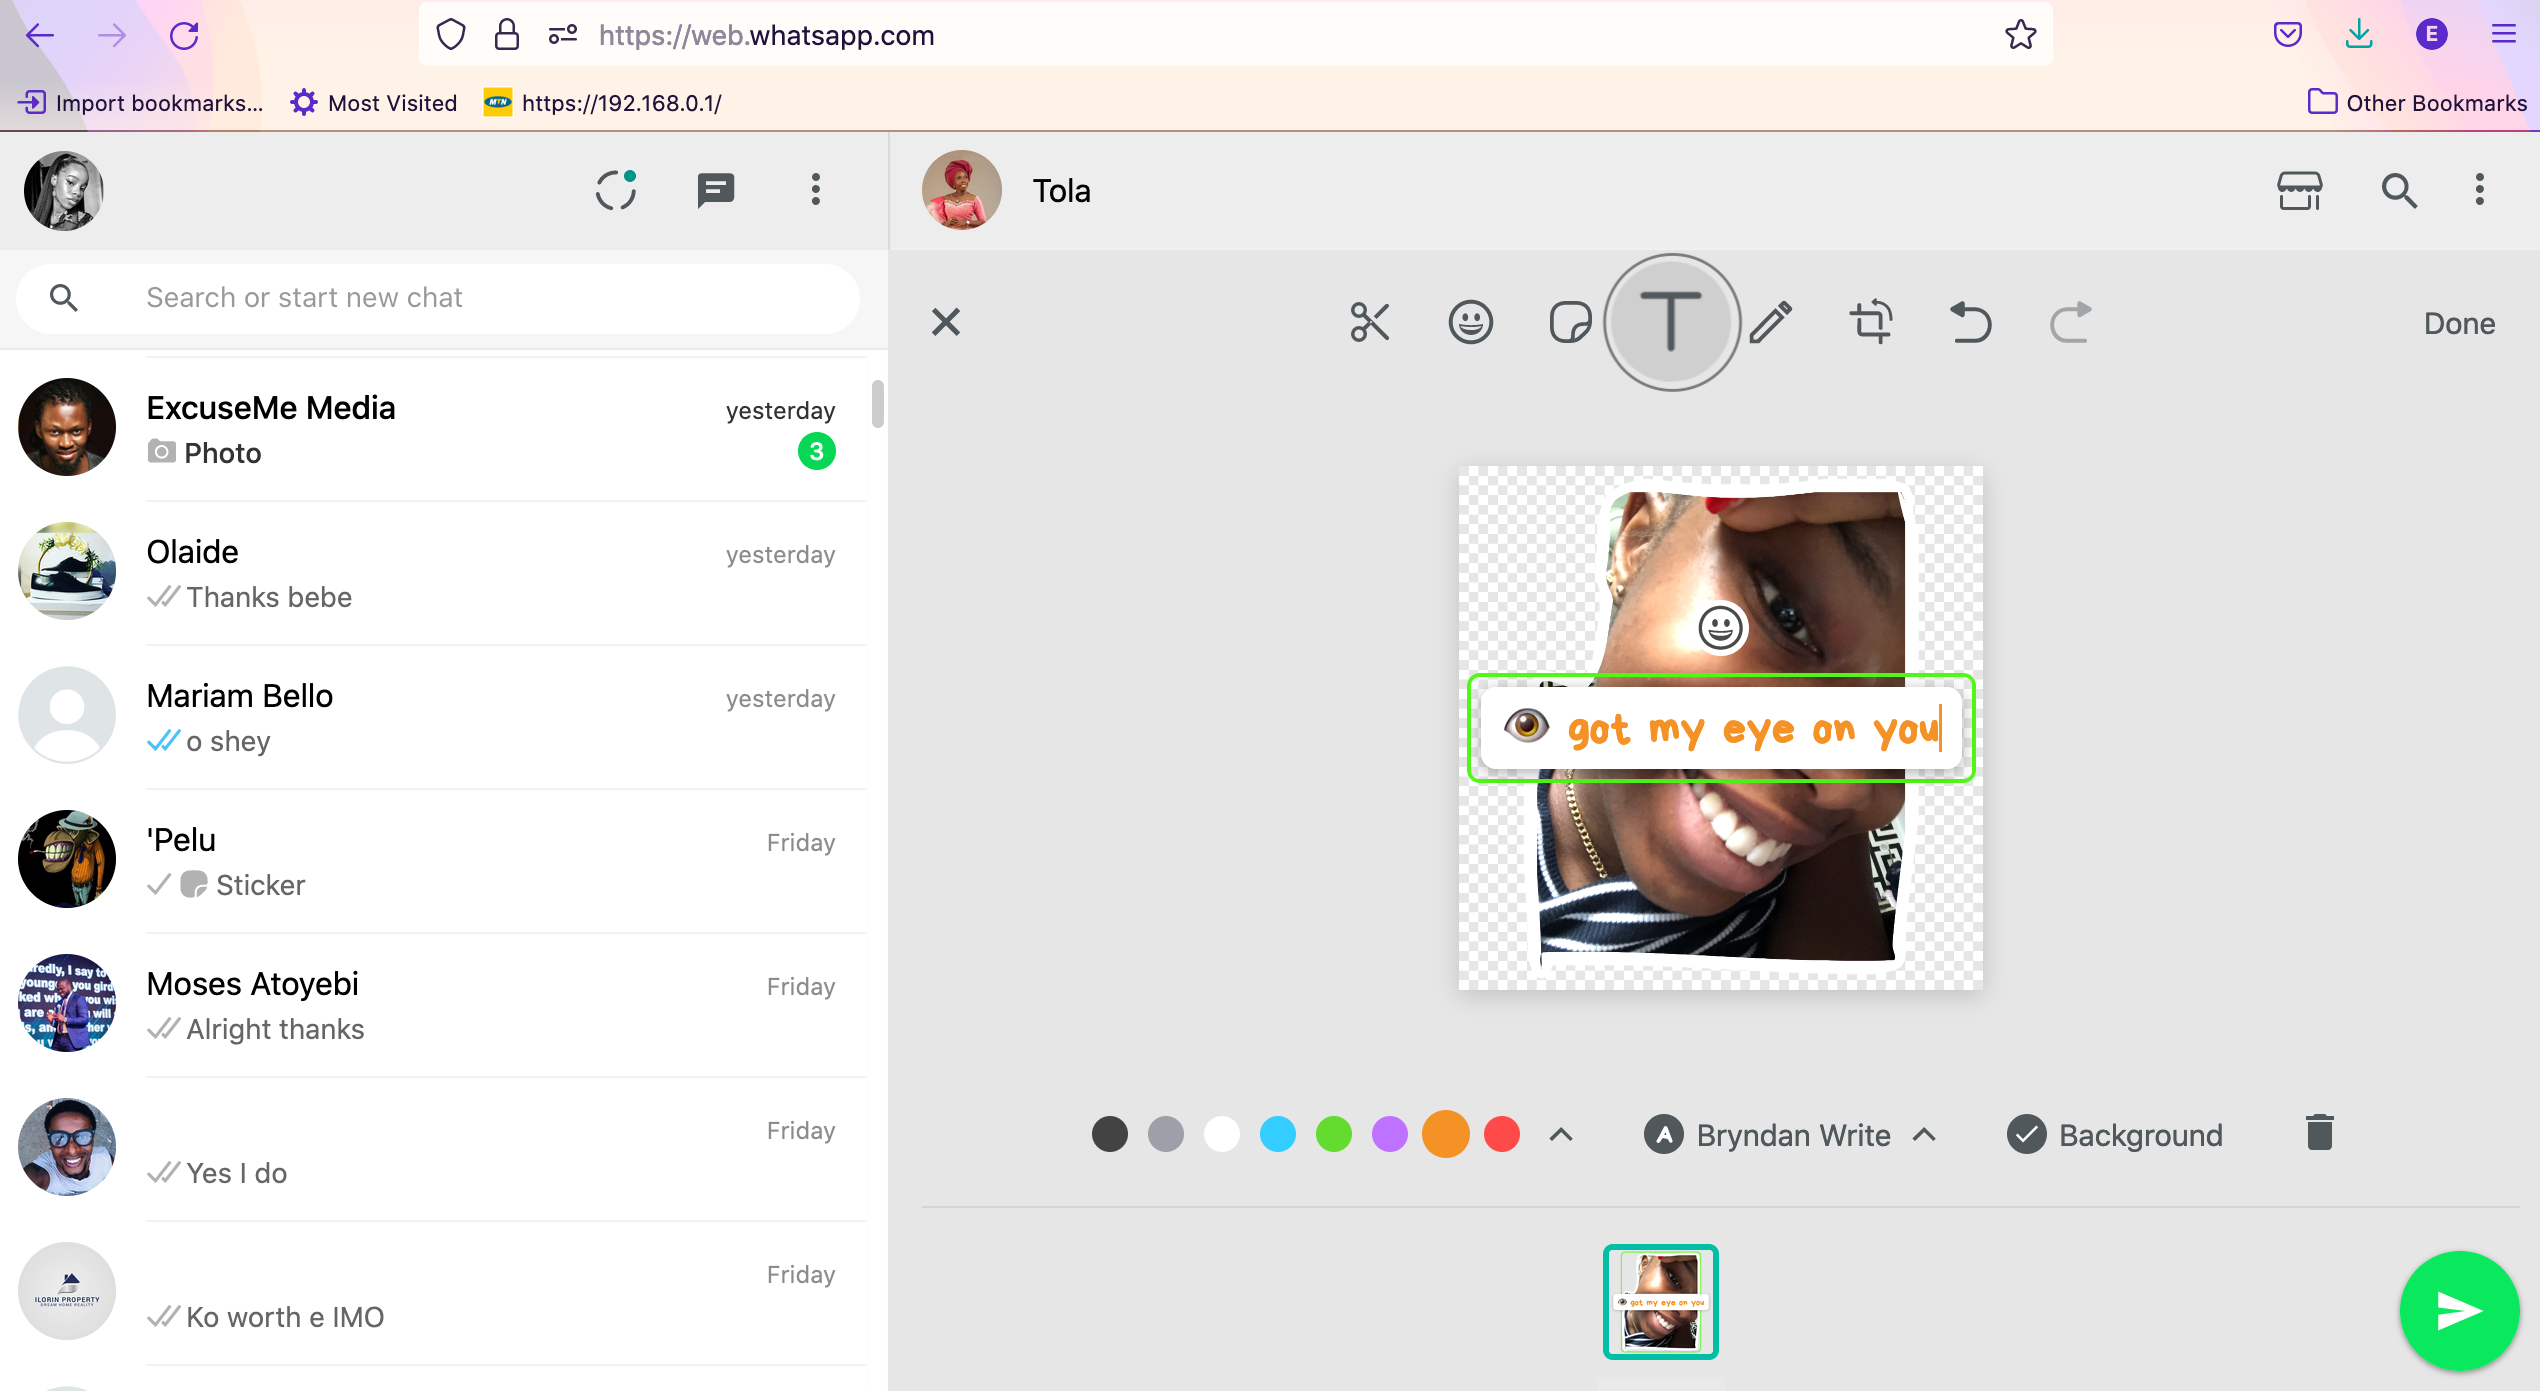Image resolution: width=2540 pixels, height=1391 pixels.
Task: Click Done to finish editing
Action: coord(2460,322)
